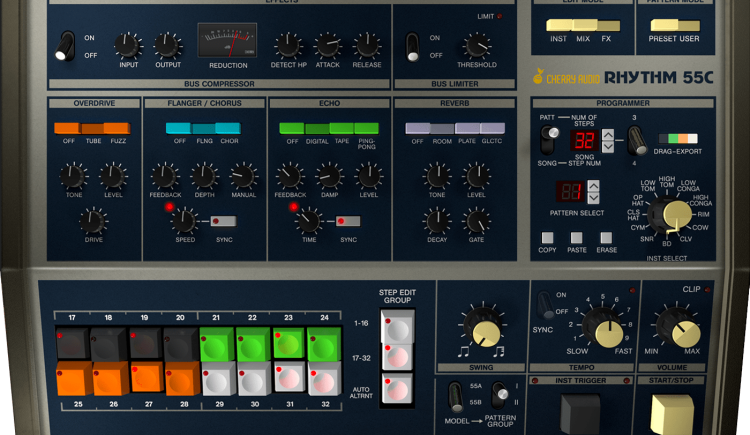Toggle orange step 27 button
Image resolution: width=750 pixels, height=435 pixels.
(x=146, y=379)
